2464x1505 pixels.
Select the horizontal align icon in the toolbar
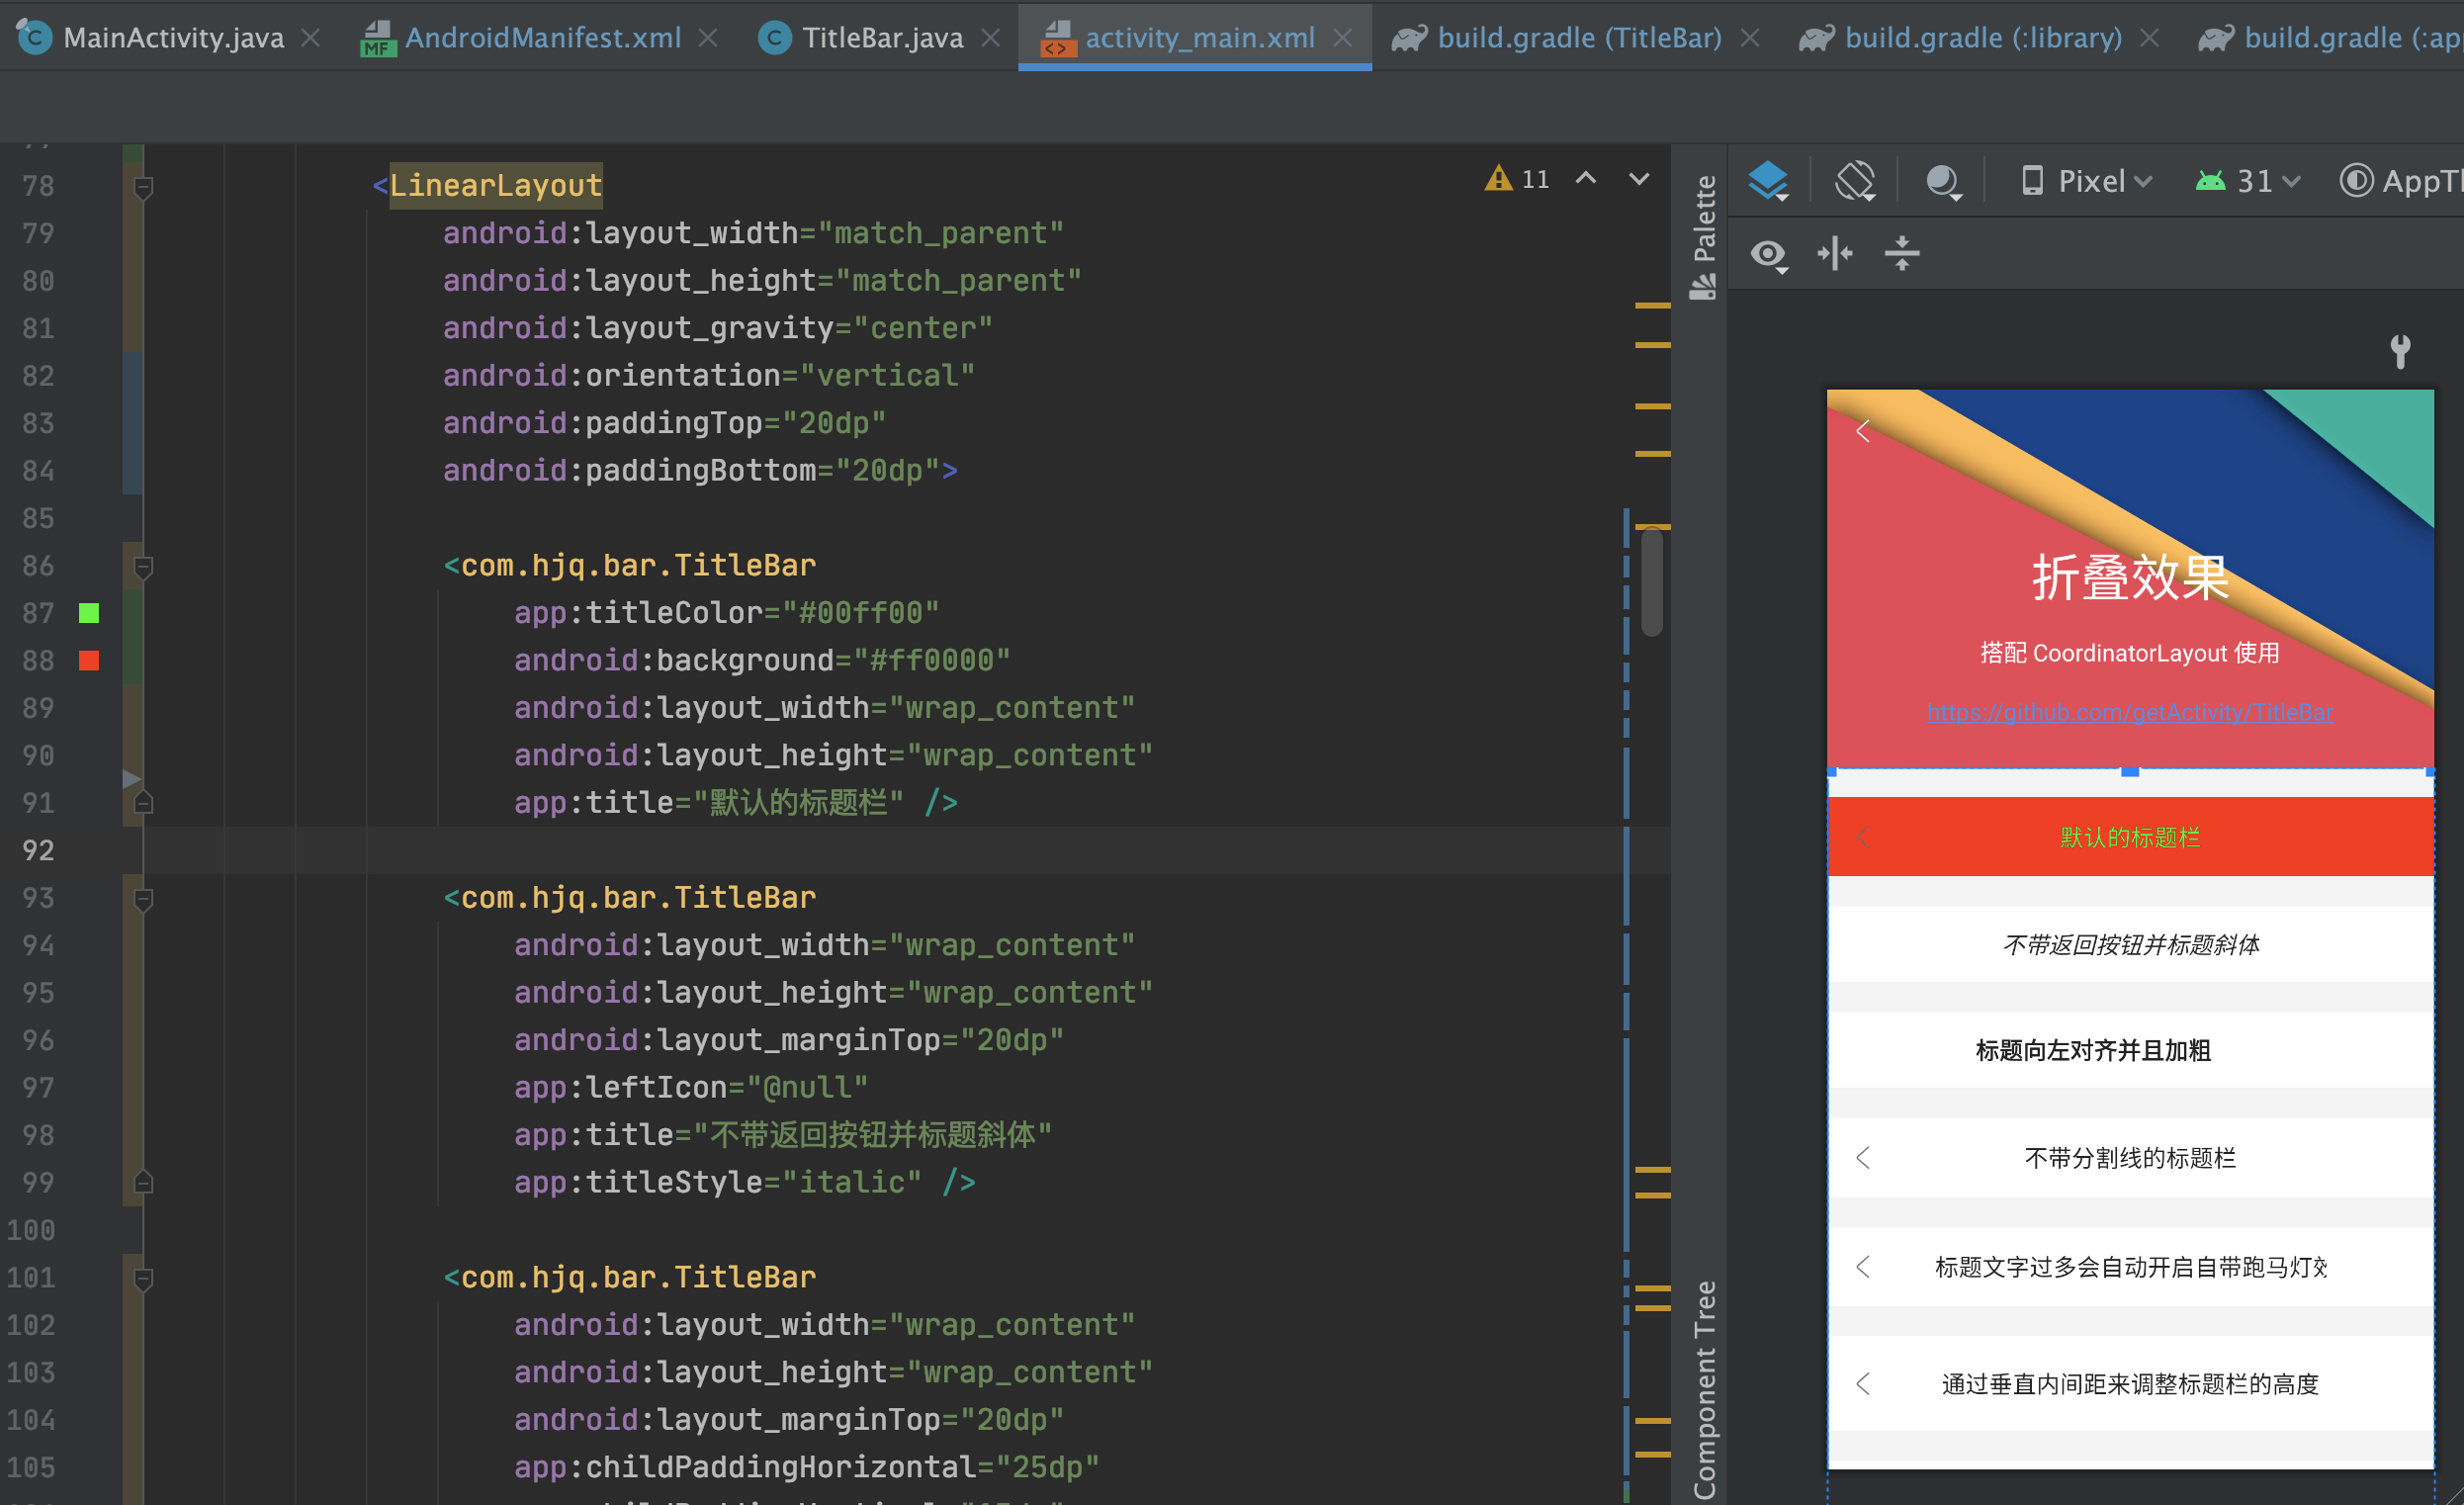(1835, 254)
